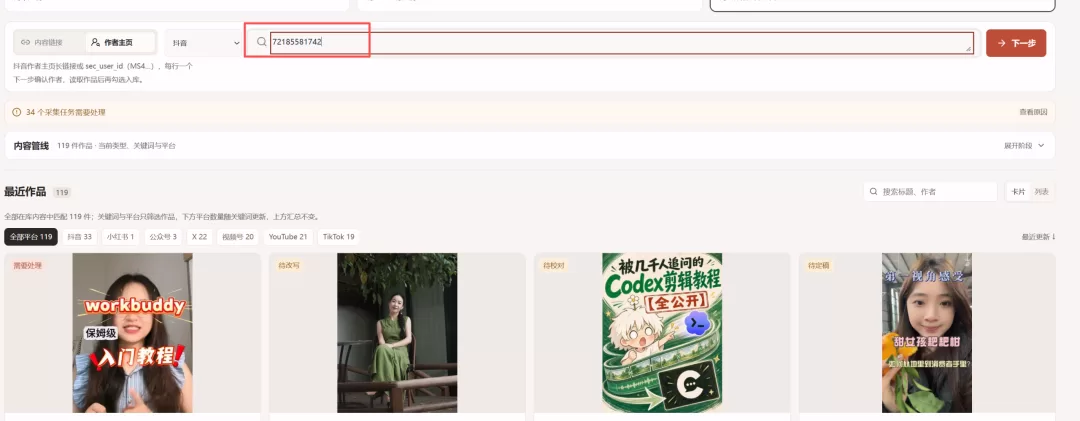This screenshot has width=1080, height=421.
Task: Click the arrow icon on the 下一步 button
Action: point(1001,43)
